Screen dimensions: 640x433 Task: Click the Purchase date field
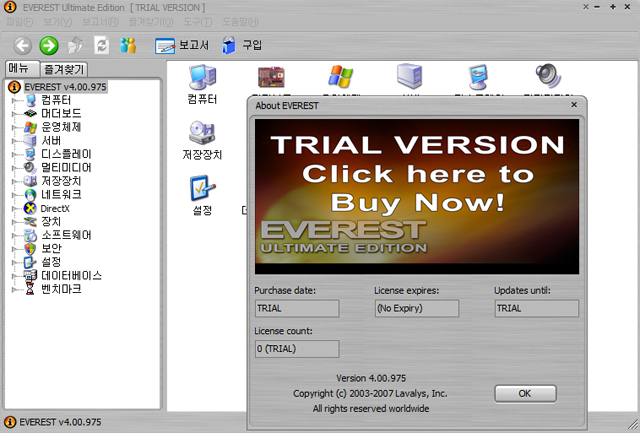(297, 308)
